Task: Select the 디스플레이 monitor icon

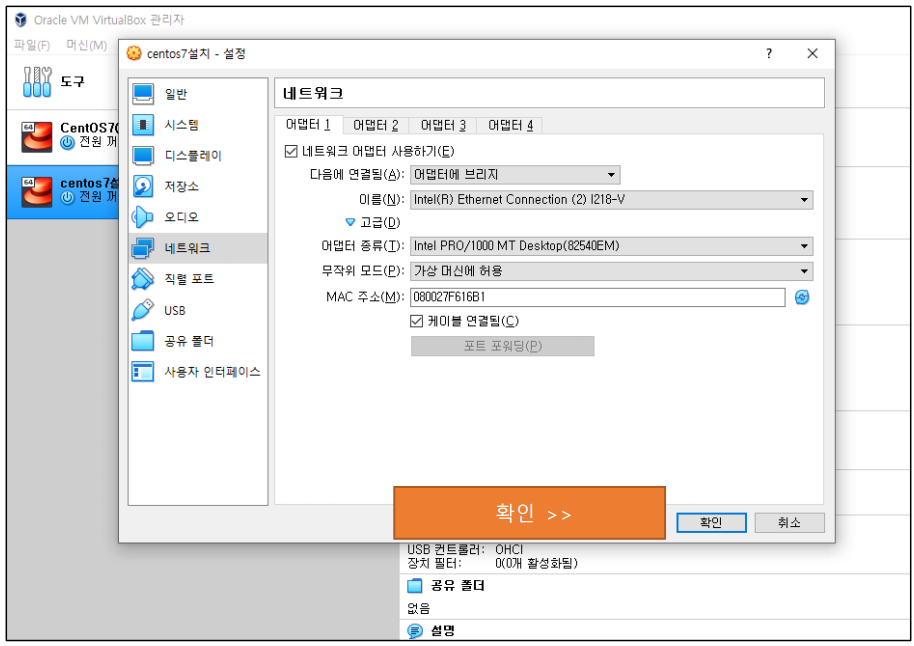Action: click(x=143, y=156)
